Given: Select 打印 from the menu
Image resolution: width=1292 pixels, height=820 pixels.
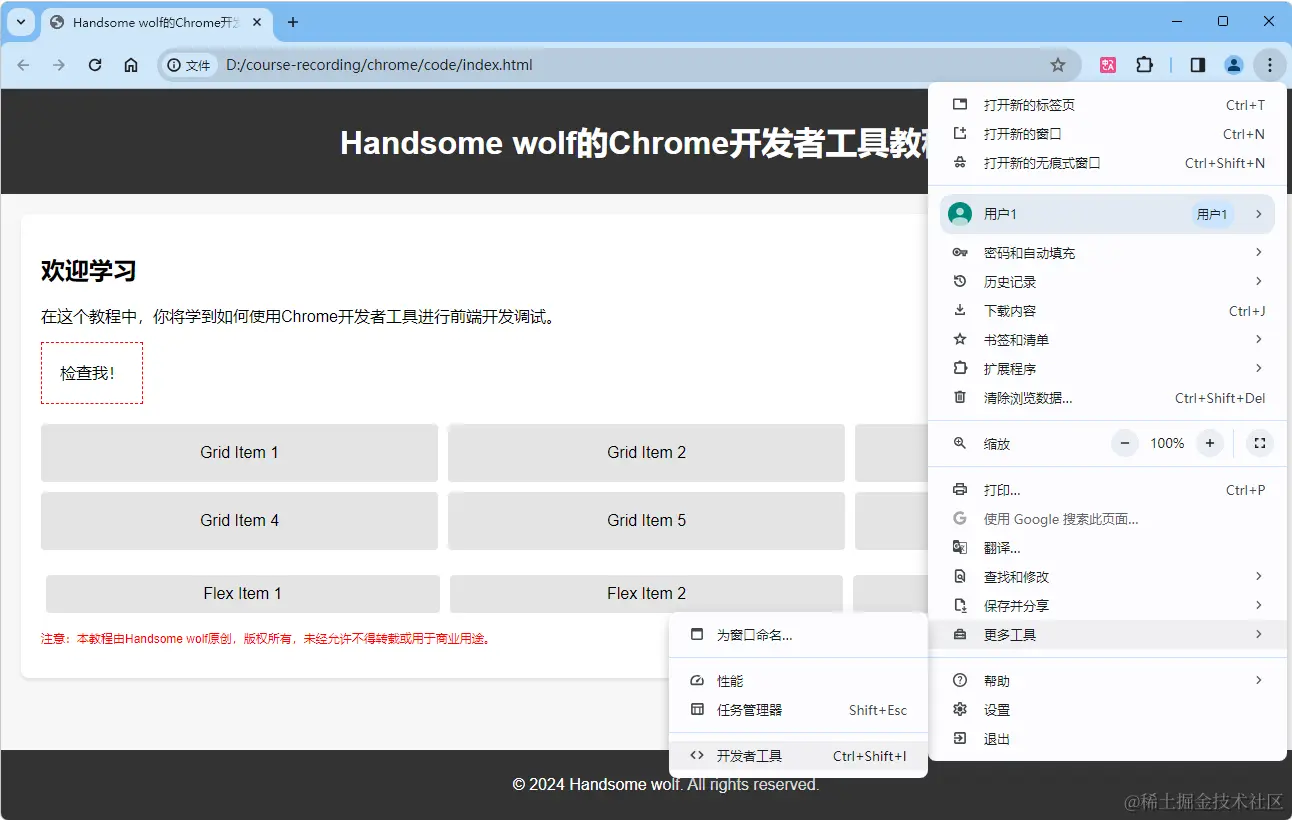Looking at the screenshot, I should click(1107, 490).
